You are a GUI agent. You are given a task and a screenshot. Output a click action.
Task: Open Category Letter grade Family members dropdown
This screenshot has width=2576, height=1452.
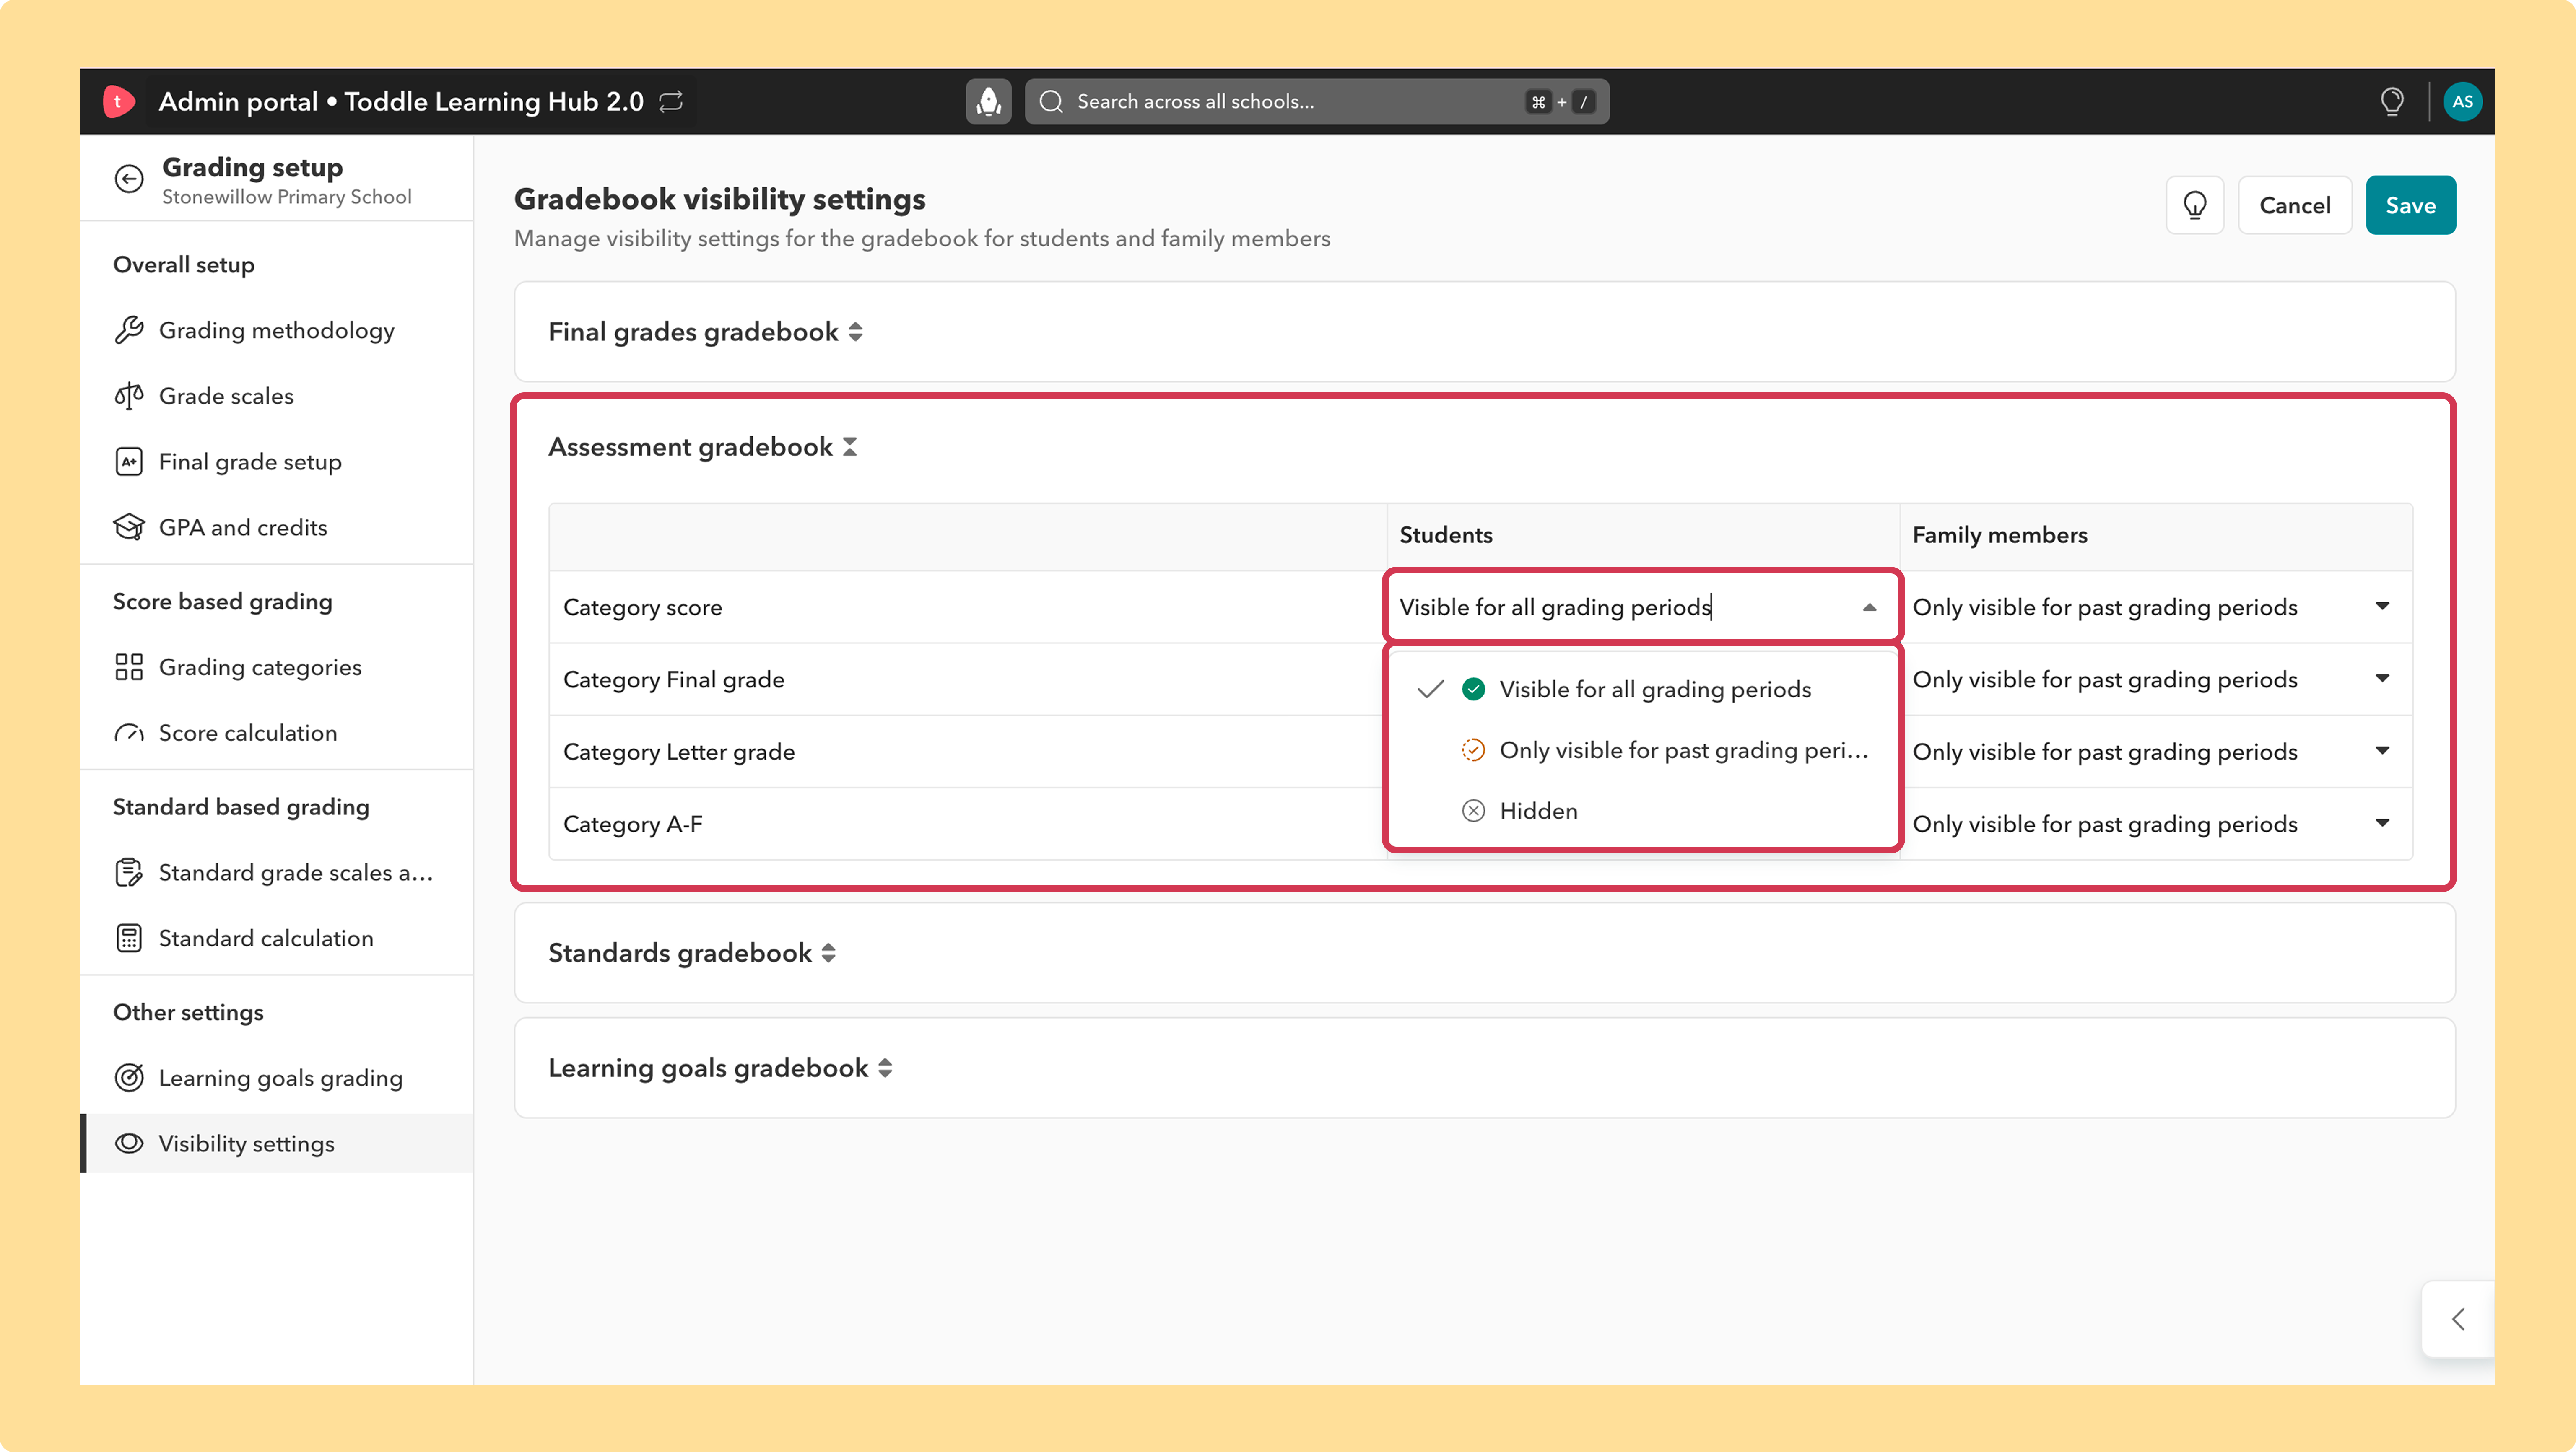coord(2155,751)
